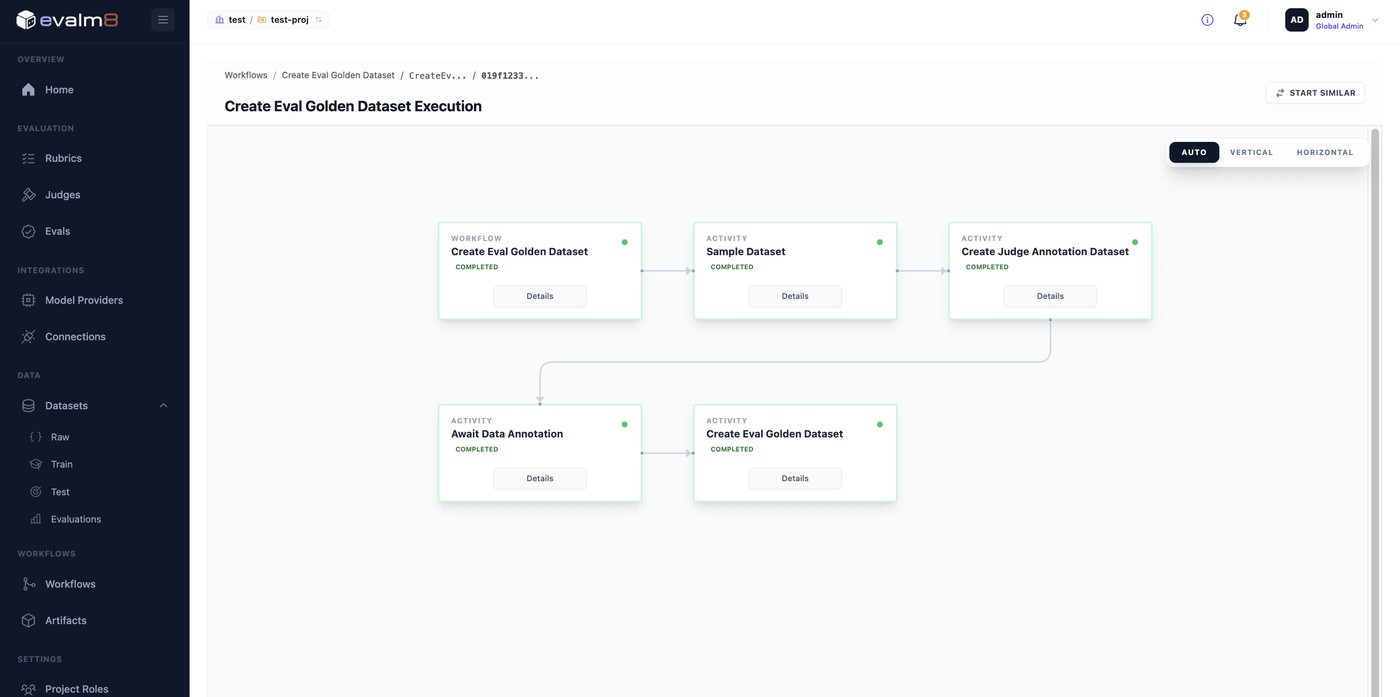The width and height of the screenshot is (1400, 697).
Task: Click the Await Data Annotation node title
Action: point(507,434)
